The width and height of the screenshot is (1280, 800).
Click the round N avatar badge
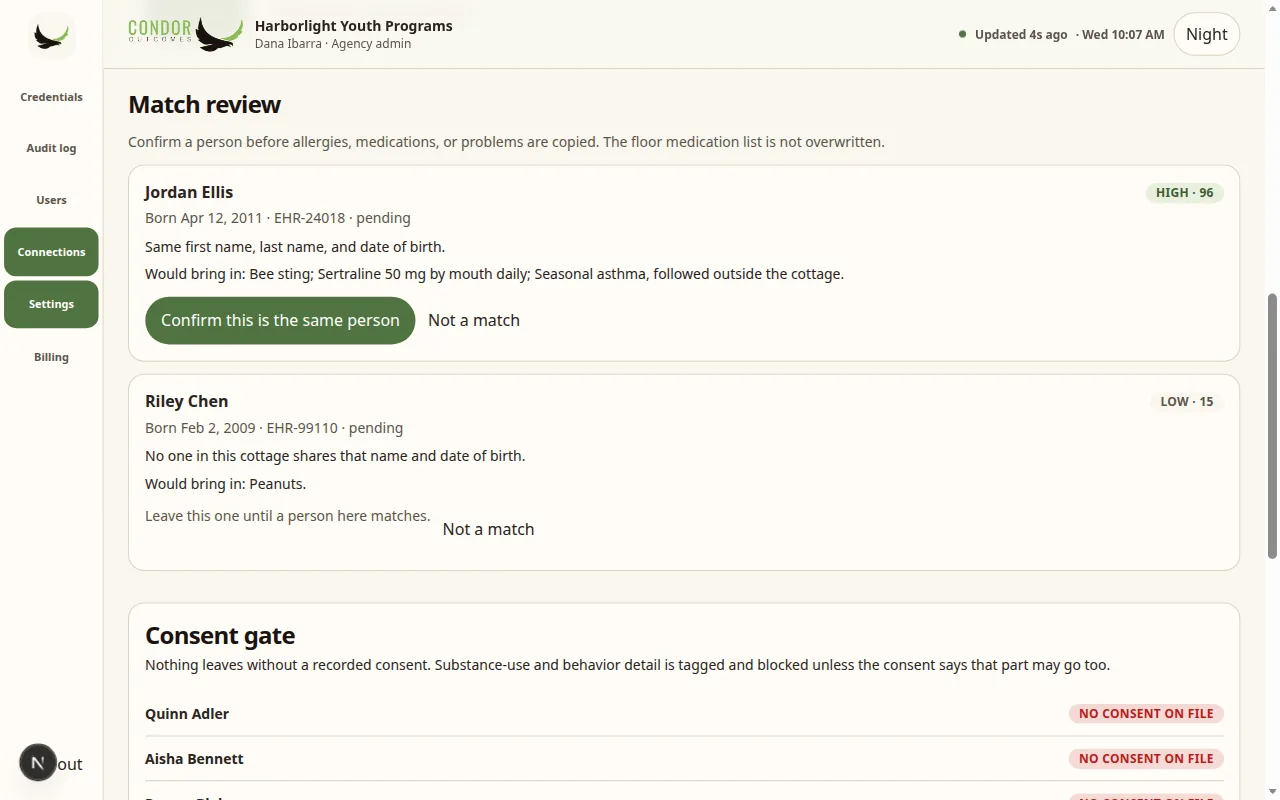38,763
